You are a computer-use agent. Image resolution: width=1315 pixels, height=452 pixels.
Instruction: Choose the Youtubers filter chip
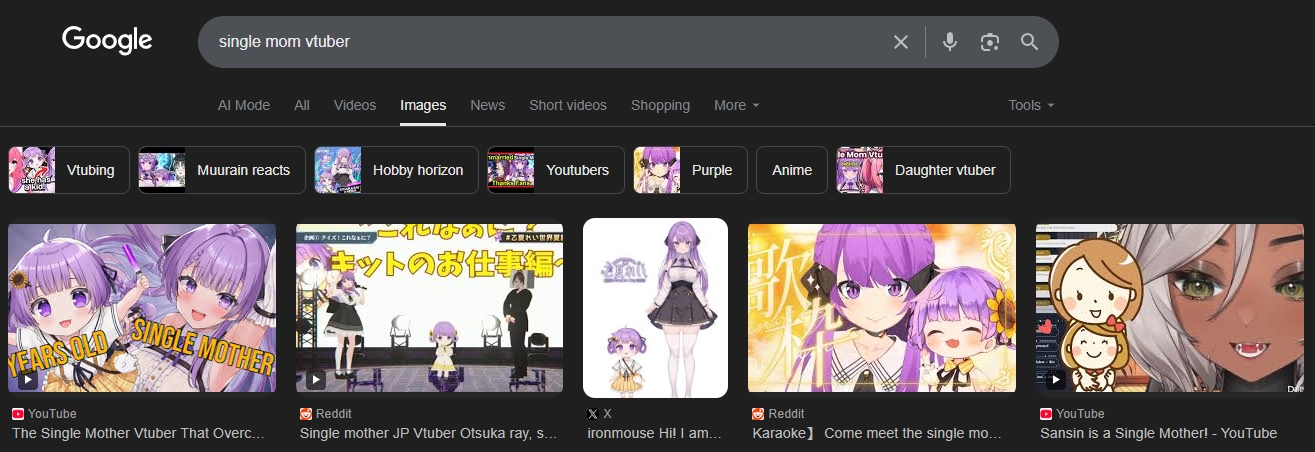(556, 170)
